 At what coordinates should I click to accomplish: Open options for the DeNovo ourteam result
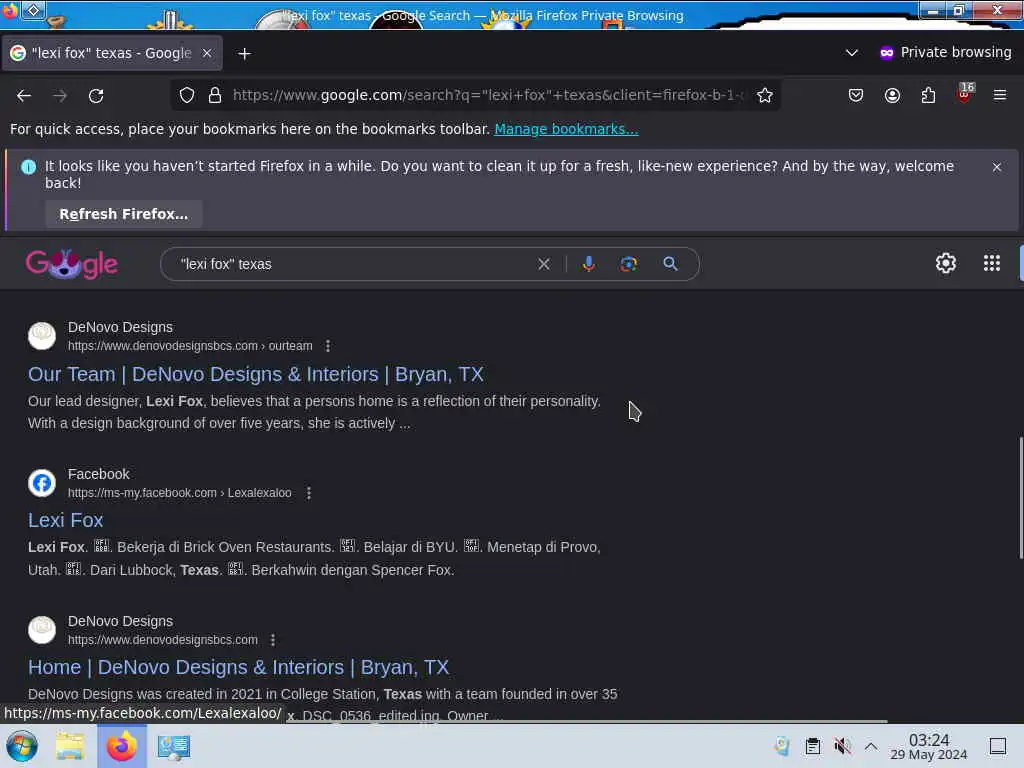click(328, 346)
